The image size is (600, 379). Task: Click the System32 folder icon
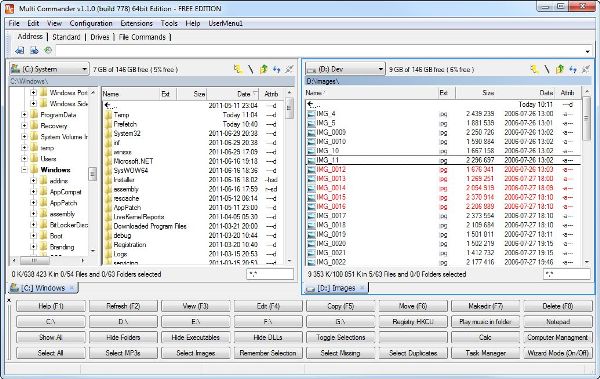(x=108, y=134)
